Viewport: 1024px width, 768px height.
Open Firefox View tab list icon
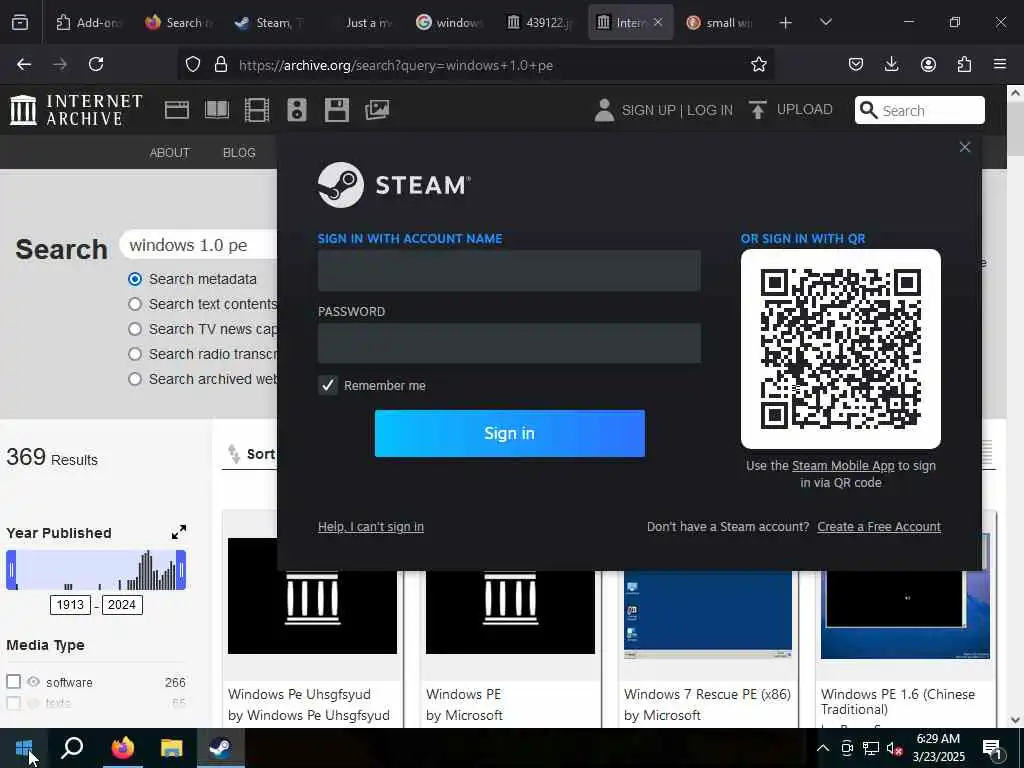[20, 22]
